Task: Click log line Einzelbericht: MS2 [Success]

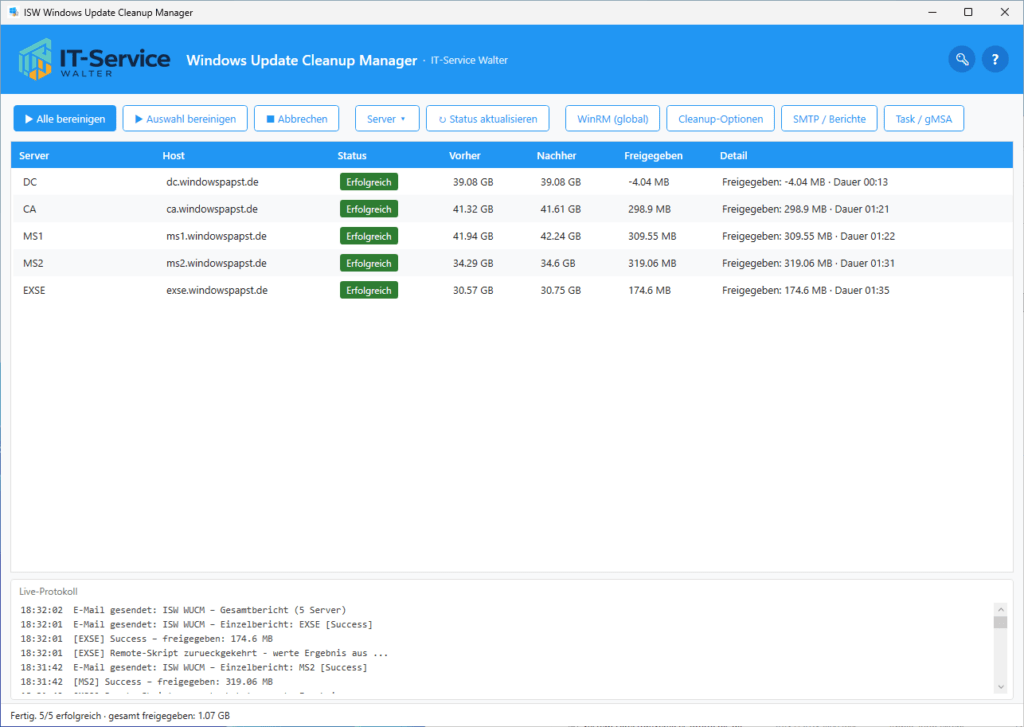Action: 193,667
